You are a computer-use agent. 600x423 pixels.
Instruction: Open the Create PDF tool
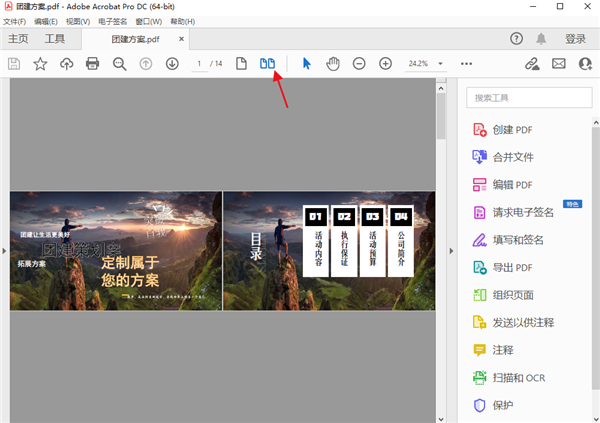point(511,130)
